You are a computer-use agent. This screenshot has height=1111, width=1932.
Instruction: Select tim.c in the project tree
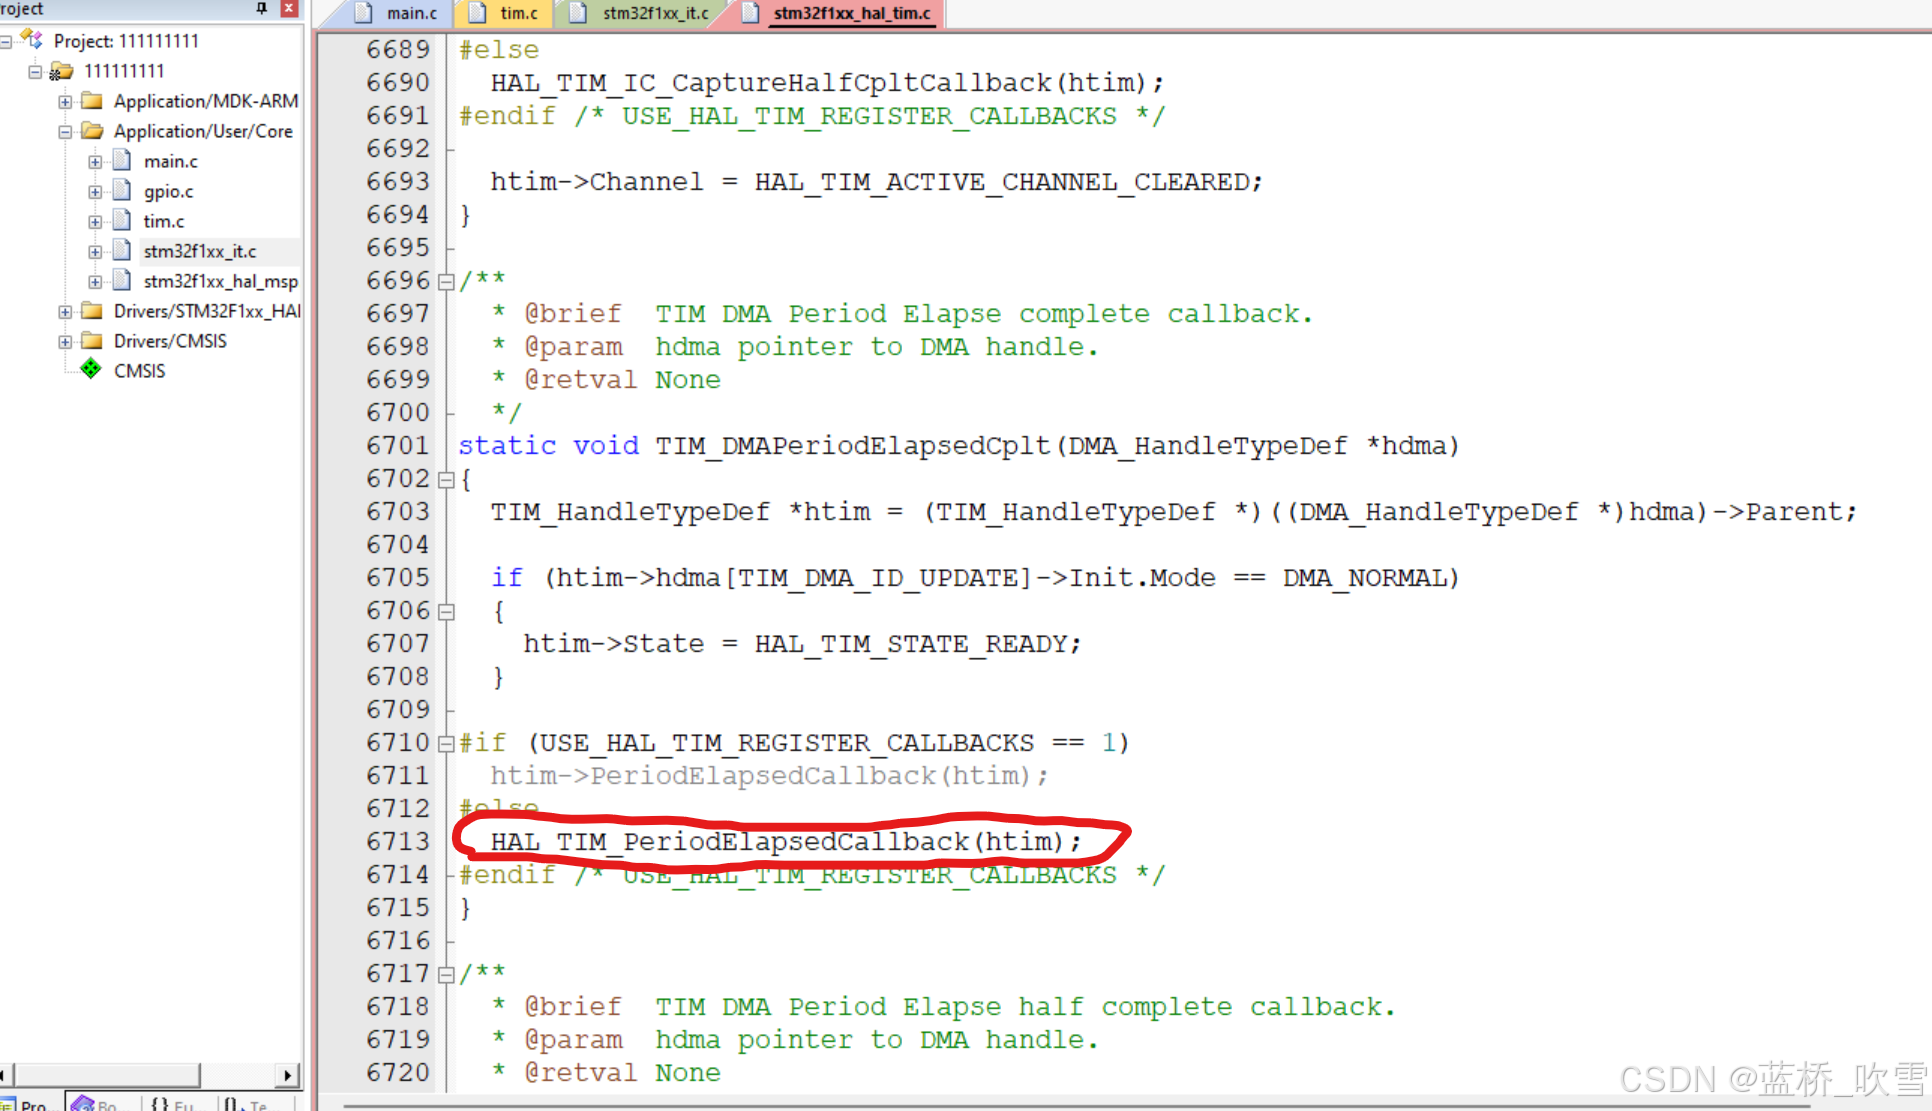(163, 221)
